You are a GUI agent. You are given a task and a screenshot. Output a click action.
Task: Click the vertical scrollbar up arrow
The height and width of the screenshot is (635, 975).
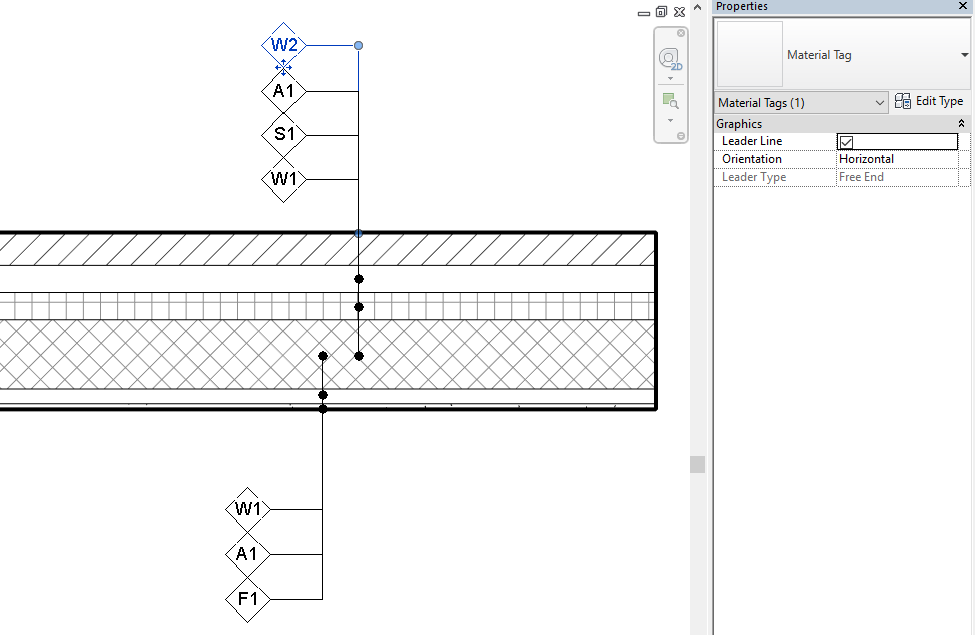698,7
